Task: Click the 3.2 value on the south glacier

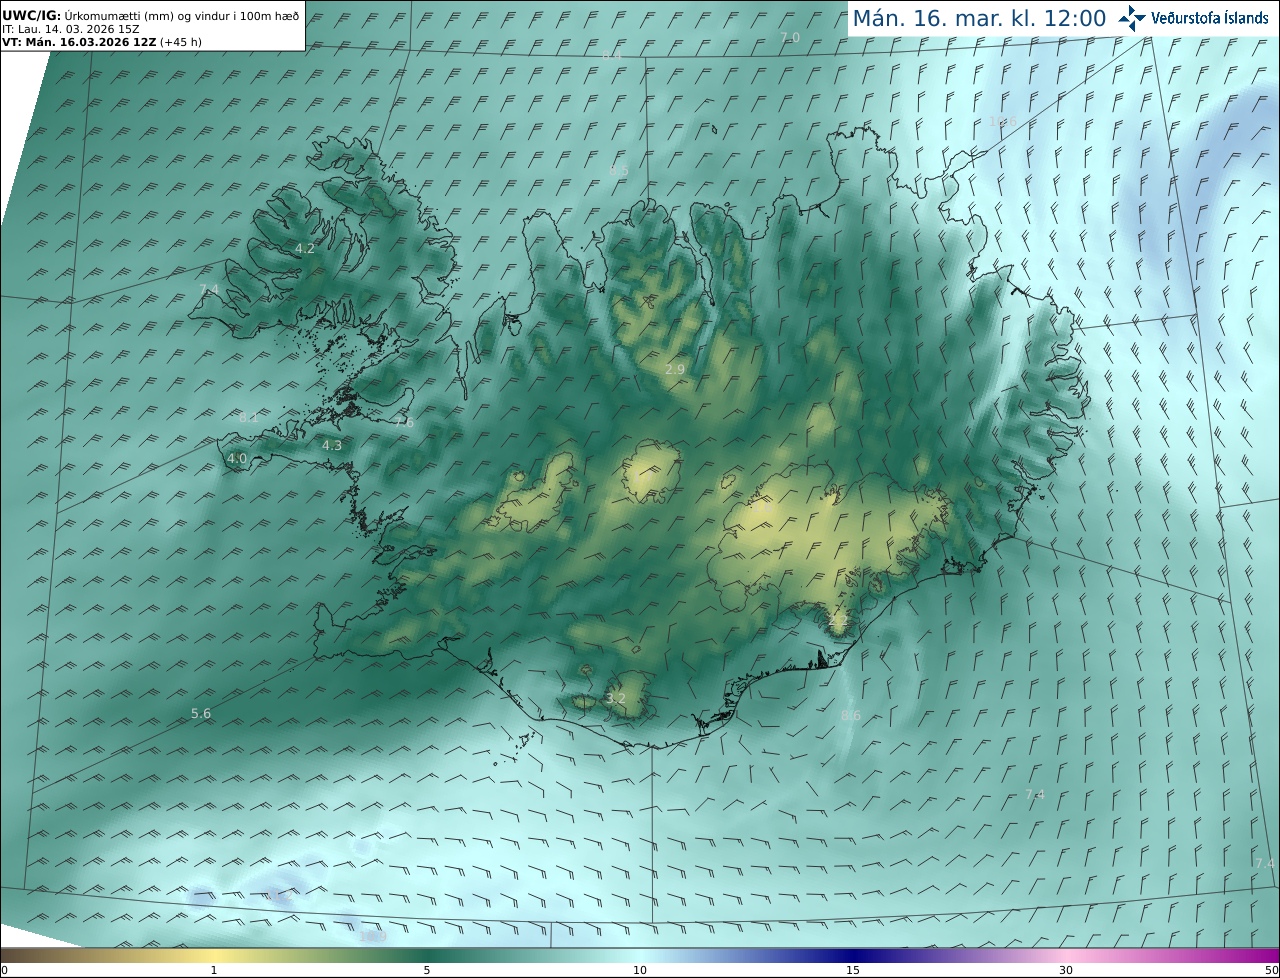Action: [x=616, y=698]
